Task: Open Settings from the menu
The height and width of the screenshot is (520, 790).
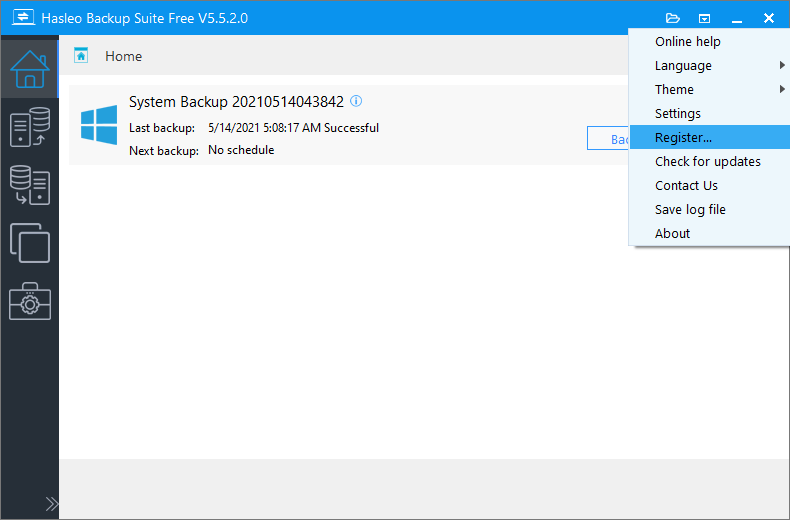Action: (709, 113)
